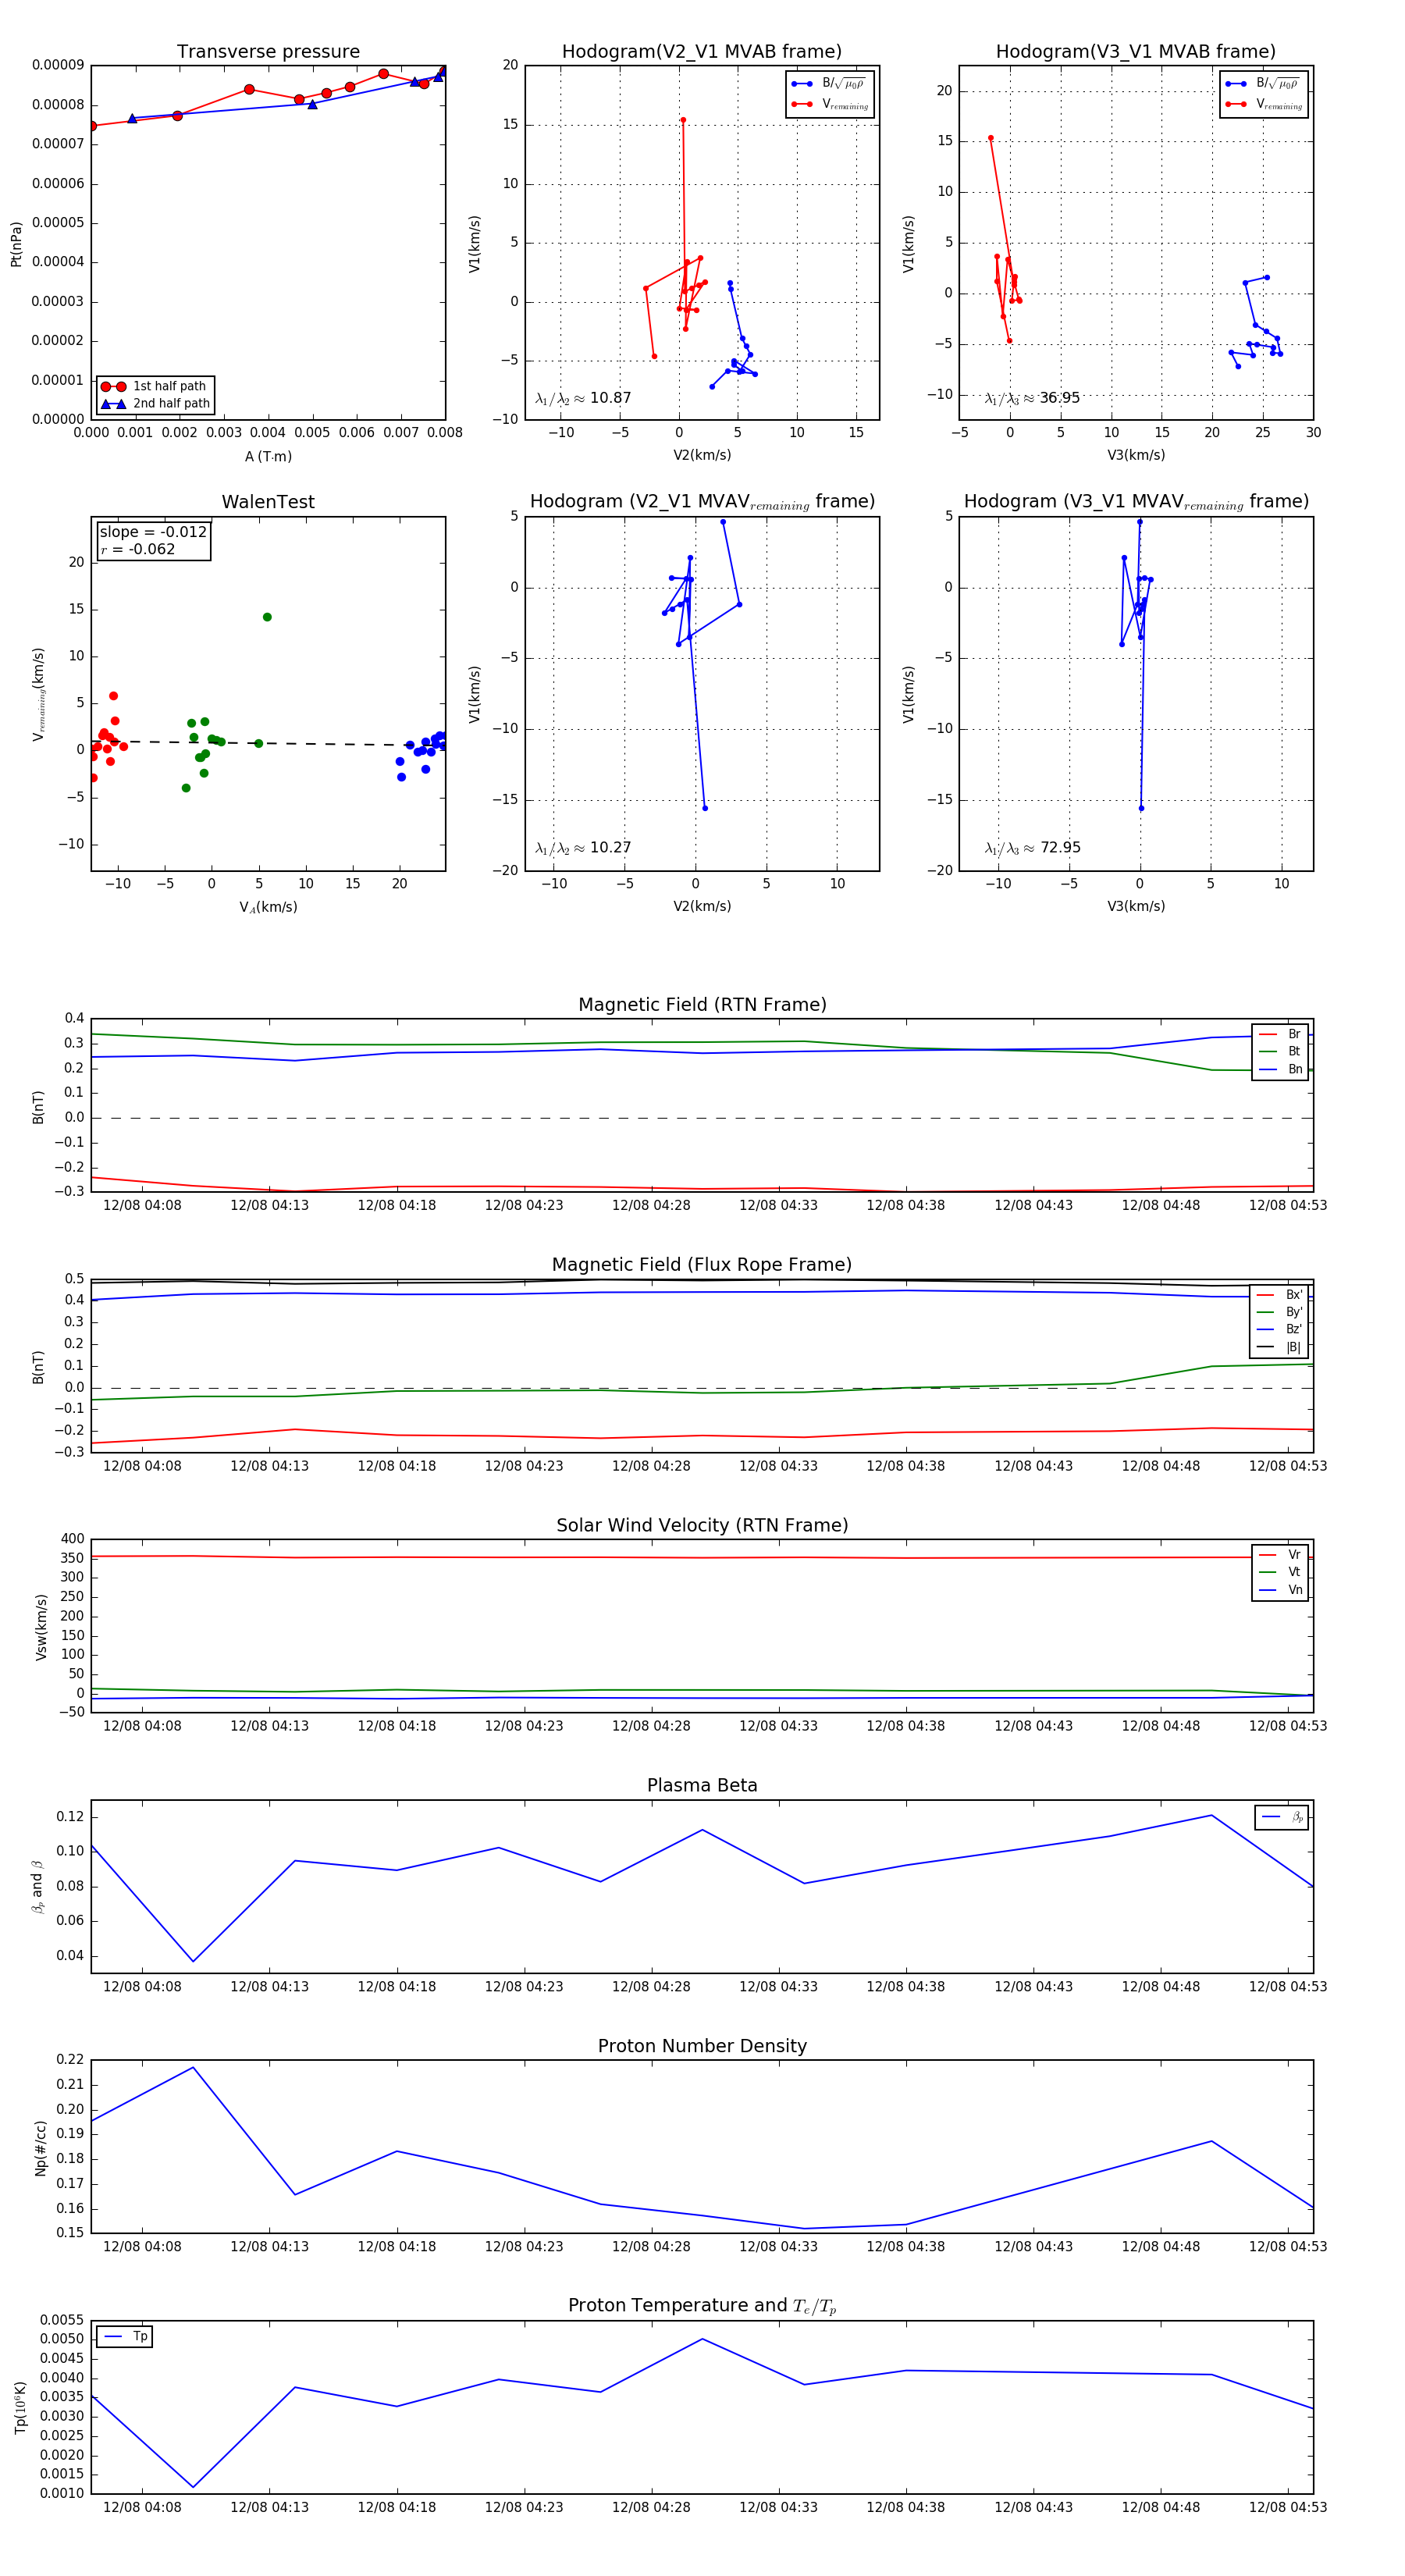Image resolution: width=1405 pixels, height=2576 pixels.
Task: Click the "Solar Wind Velocity (RTN Frame)" title
Action: point(702,1525)
